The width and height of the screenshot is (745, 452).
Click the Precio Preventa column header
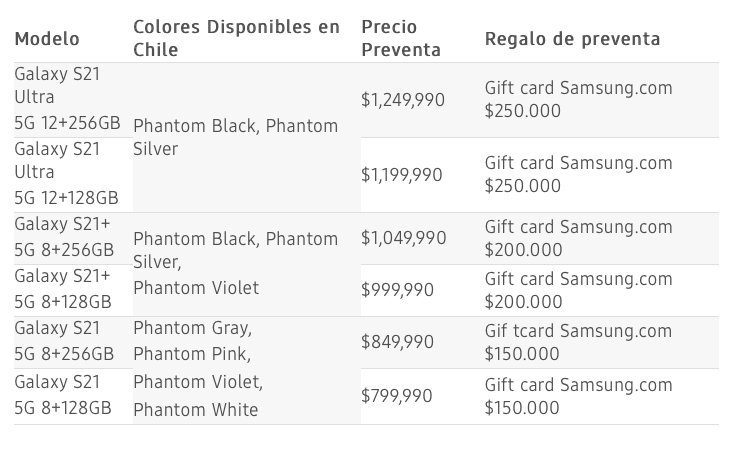401,38
